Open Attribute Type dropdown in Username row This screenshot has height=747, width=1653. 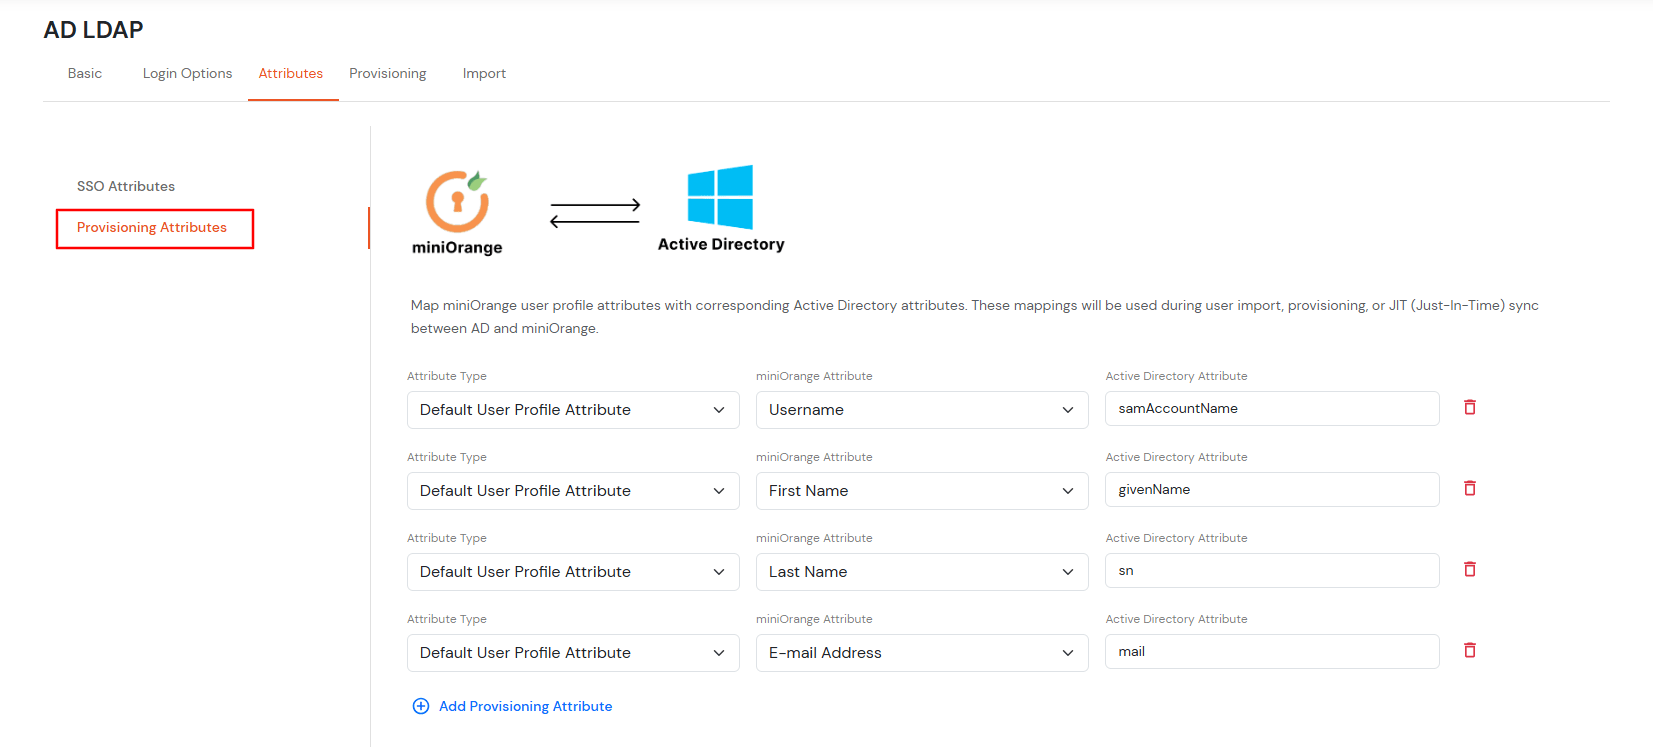pyautogui.click(x=572, y=410)
